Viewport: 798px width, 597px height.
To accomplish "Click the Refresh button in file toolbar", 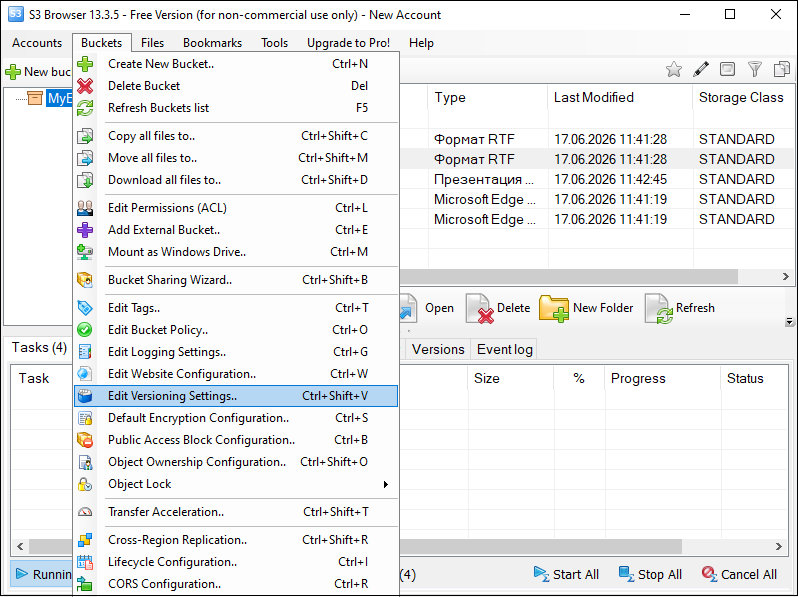I will [x=680, y=308].
